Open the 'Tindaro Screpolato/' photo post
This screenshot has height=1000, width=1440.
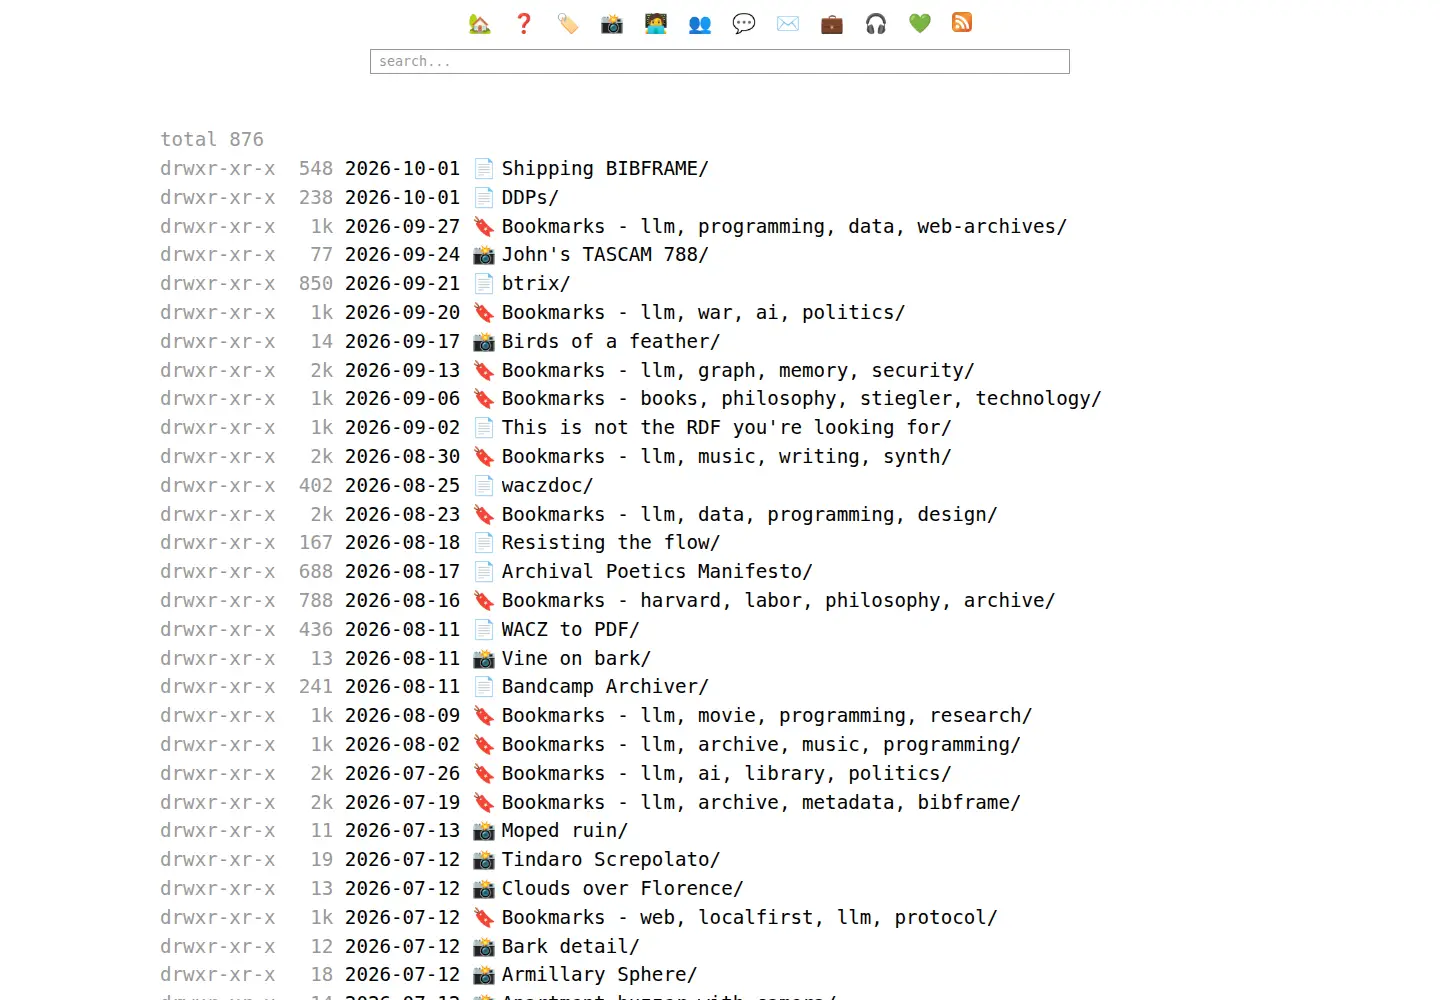pos(611,859)
